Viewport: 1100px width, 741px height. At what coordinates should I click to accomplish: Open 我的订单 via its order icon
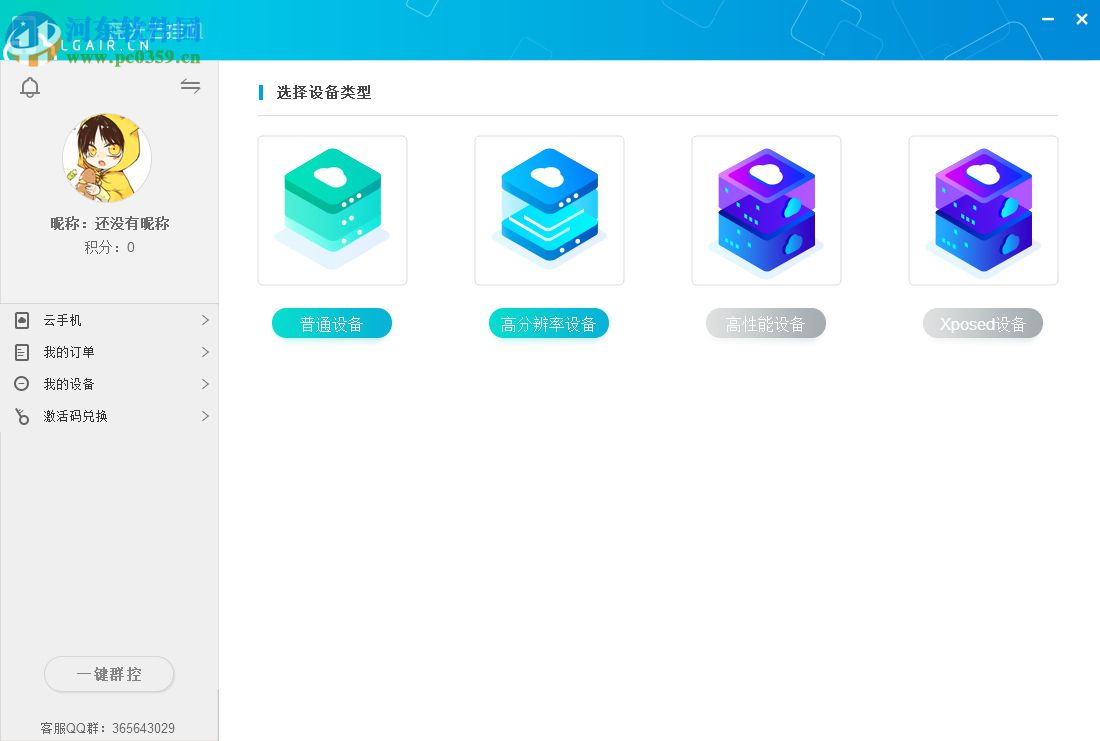(22, 352)
